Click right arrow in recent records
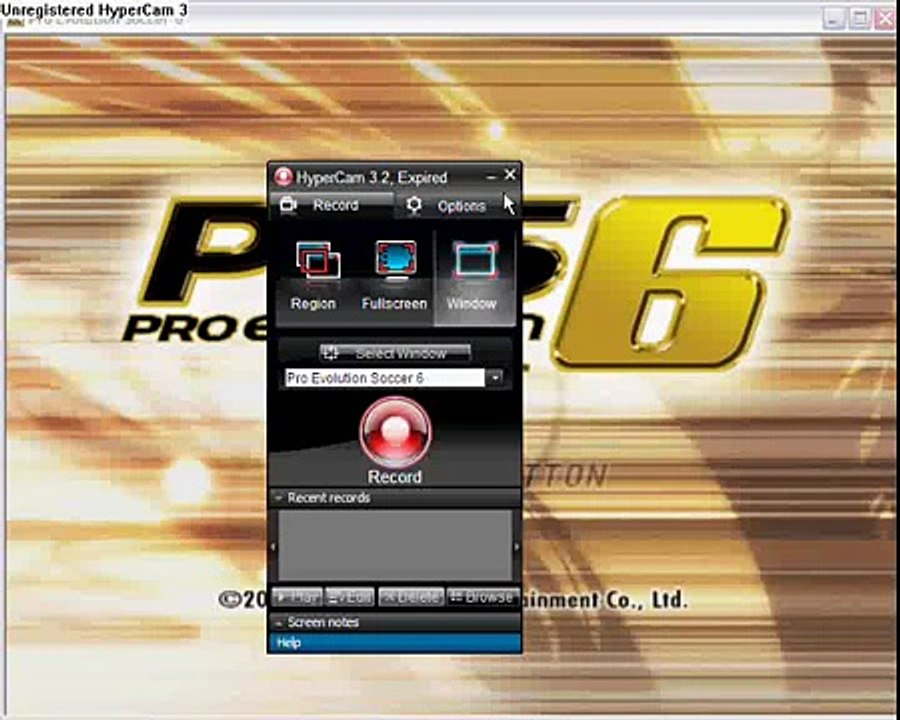Image resolution: width=900 pixels, height=720 pixels. (517, 546)
